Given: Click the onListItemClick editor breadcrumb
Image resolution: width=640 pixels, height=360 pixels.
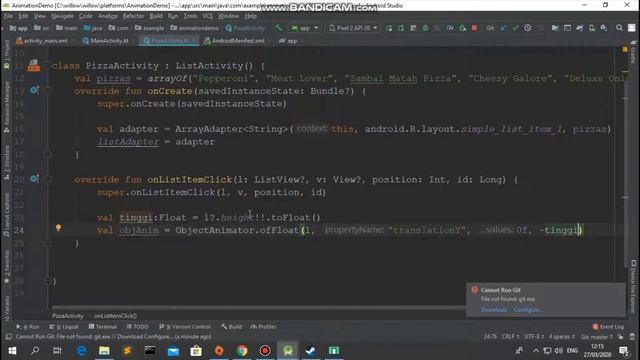Looking at the screenshot, I should tap(116, 316).
